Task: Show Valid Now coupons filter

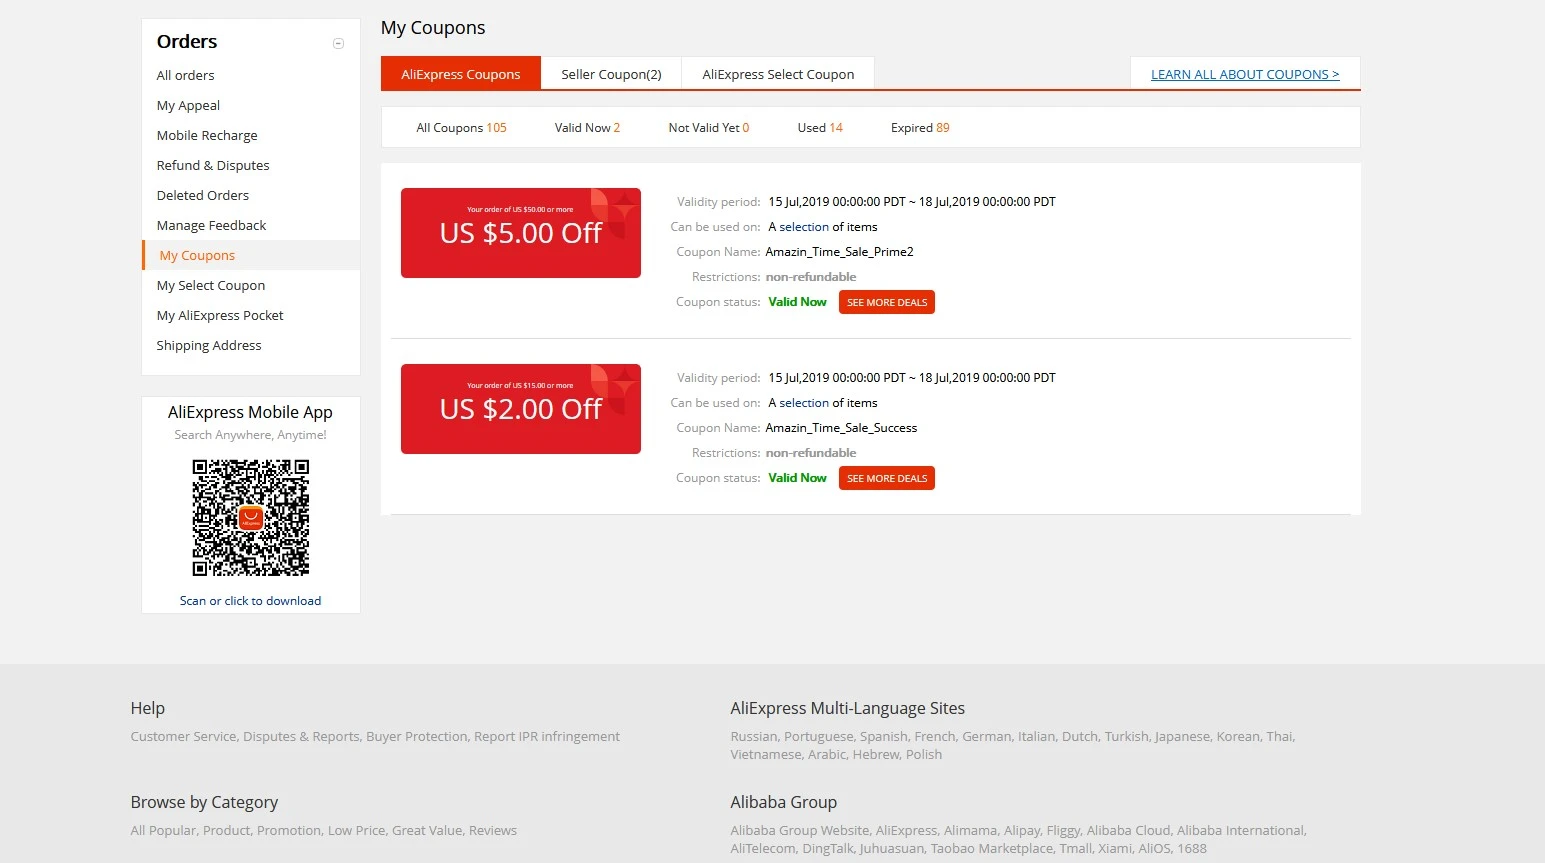Action: 587,128
